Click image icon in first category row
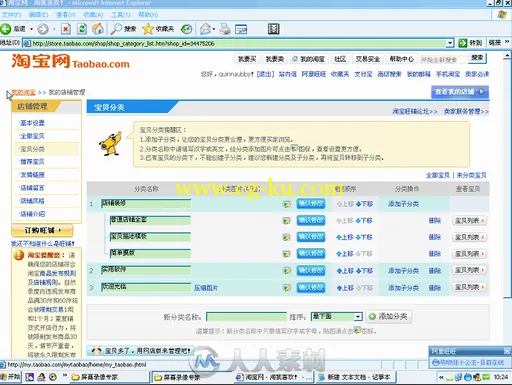The height and width of the screenshot is (385, 512). tap(286, 204)
